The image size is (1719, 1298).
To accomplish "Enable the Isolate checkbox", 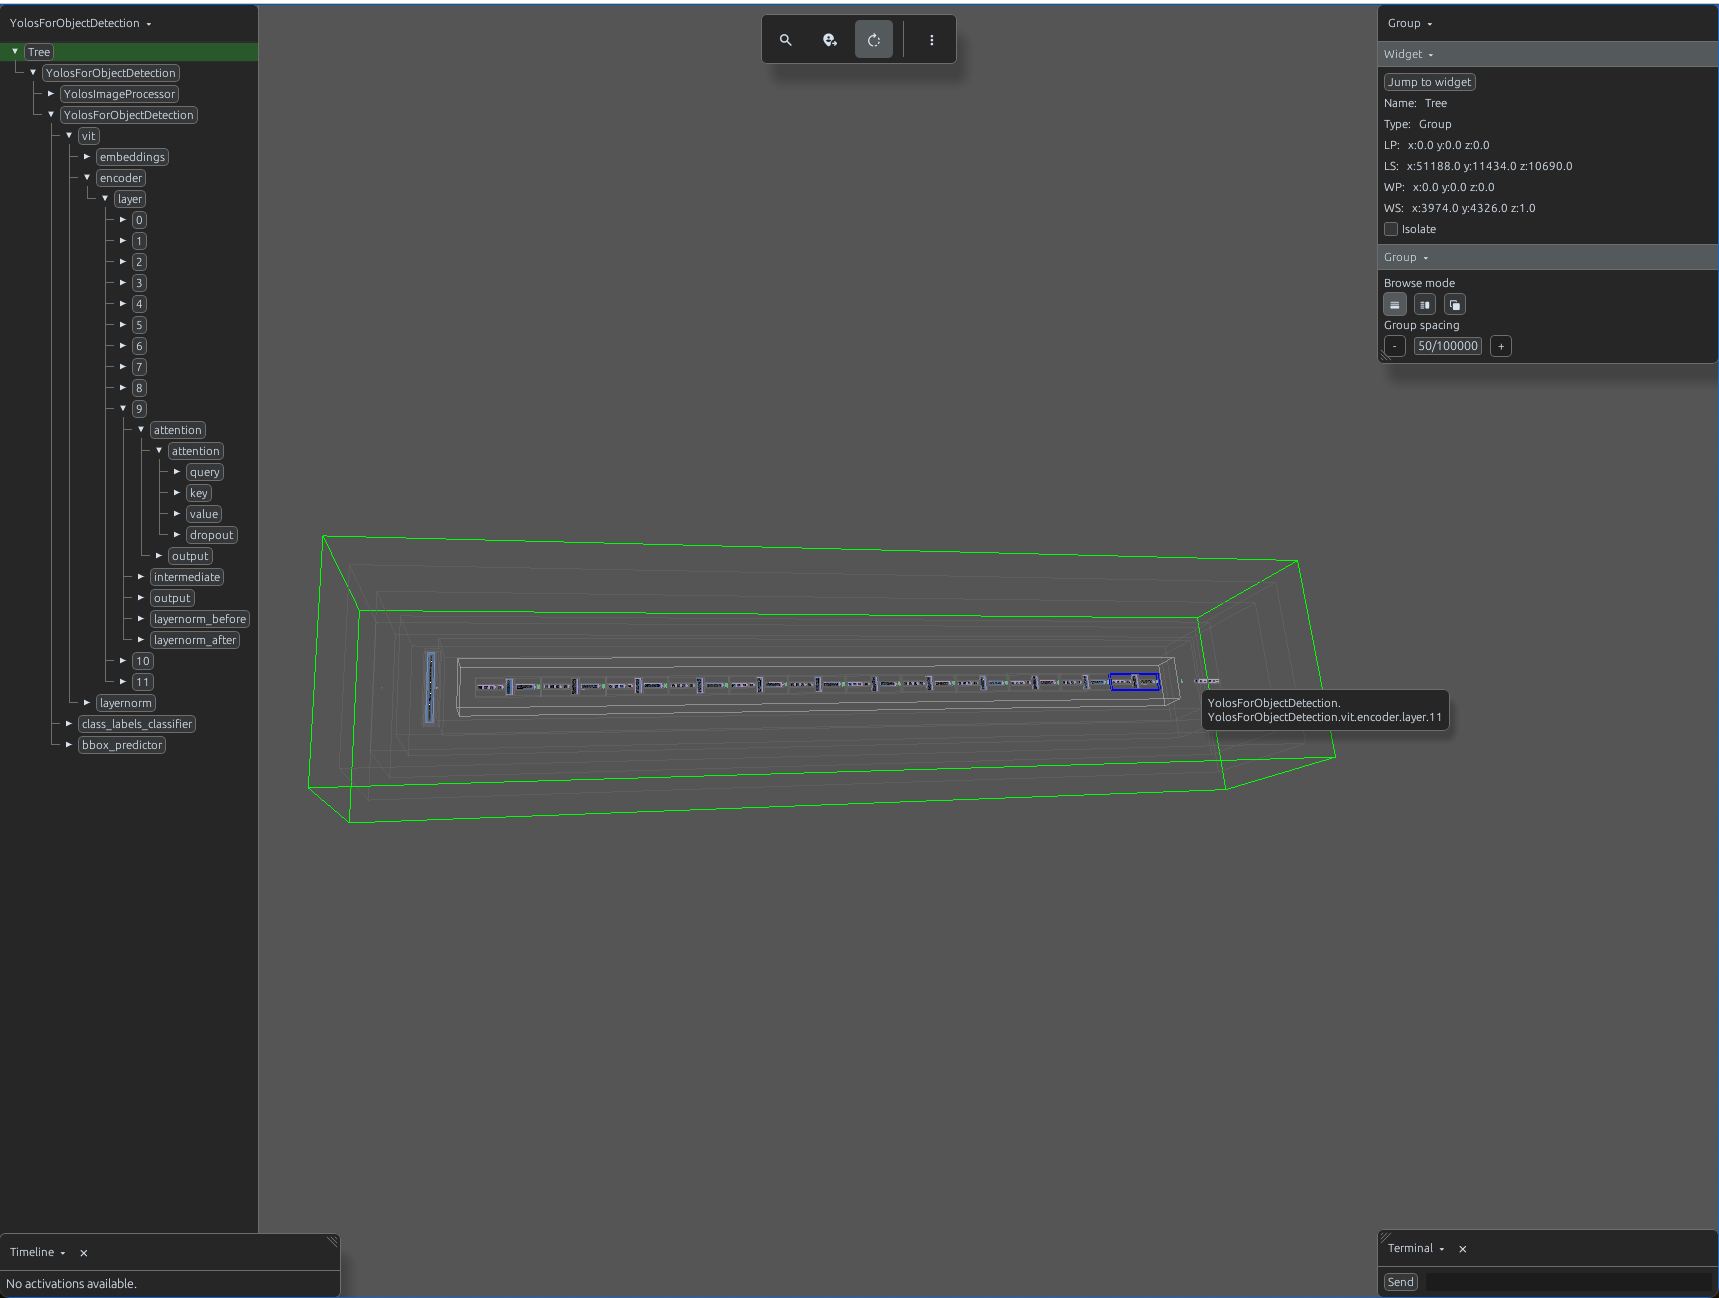I will click(1391, 229).
